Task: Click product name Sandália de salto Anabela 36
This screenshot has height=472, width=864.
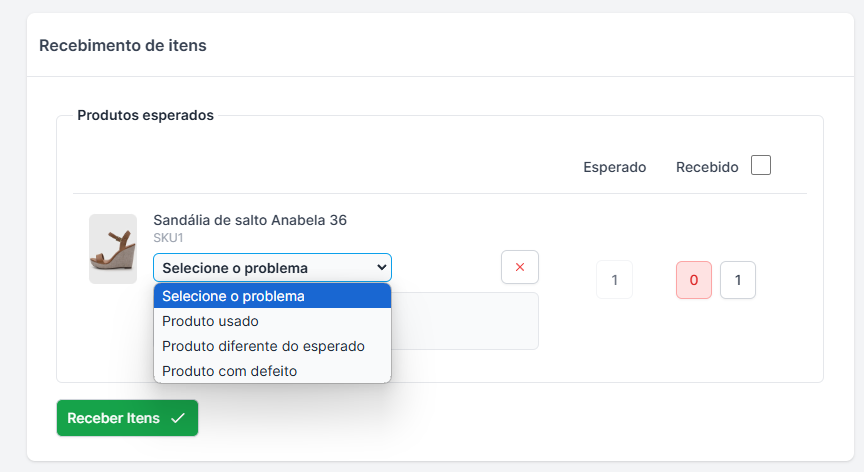Action: (x=250, y=220)
